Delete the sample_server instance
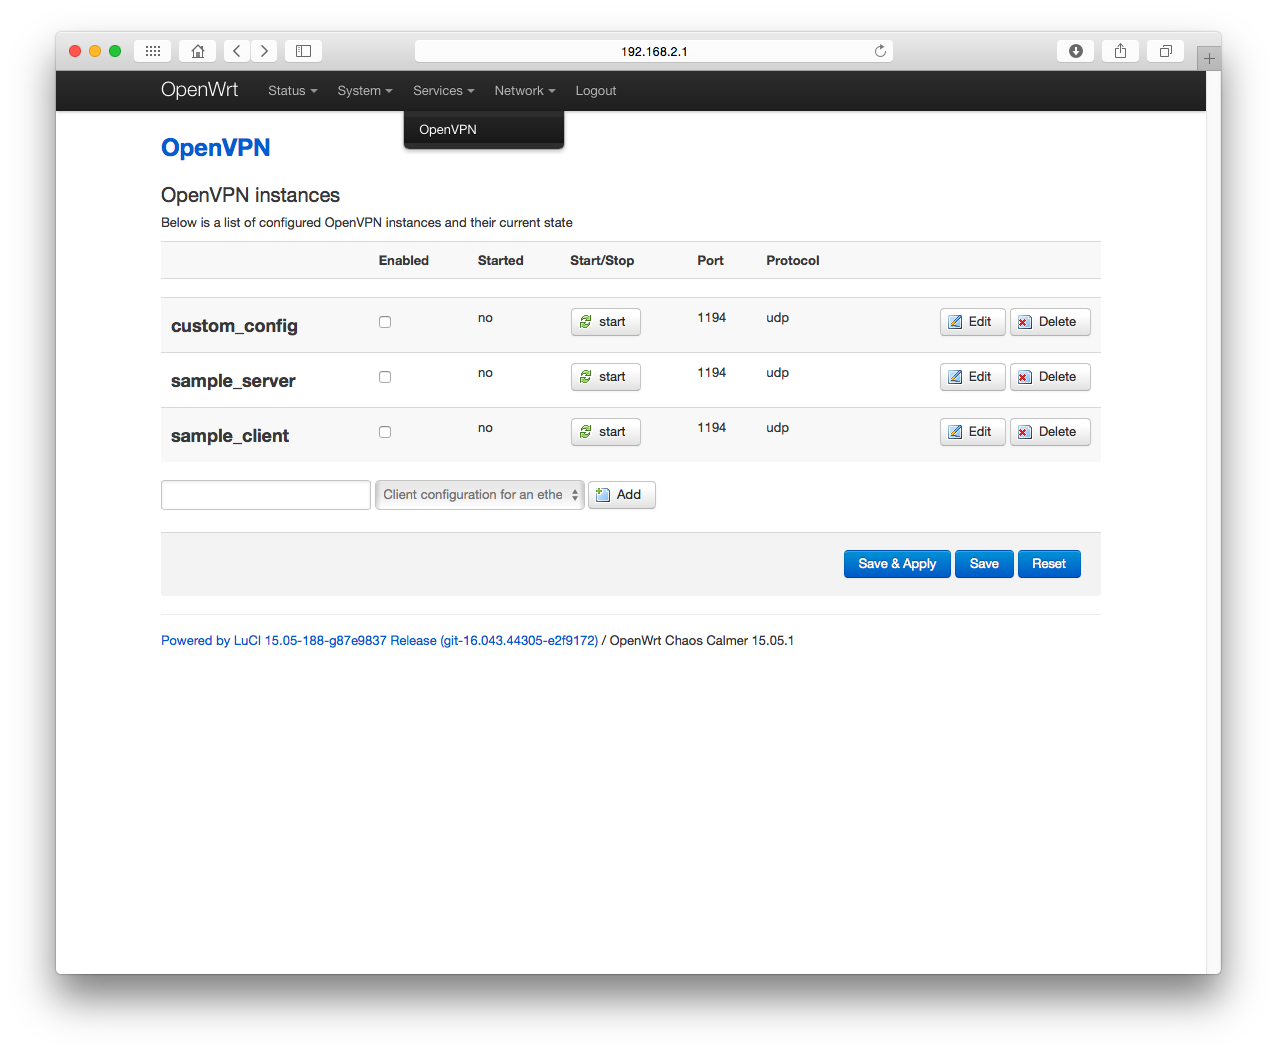Viewport: 1277px width, 1054px height. (1050, 377)
